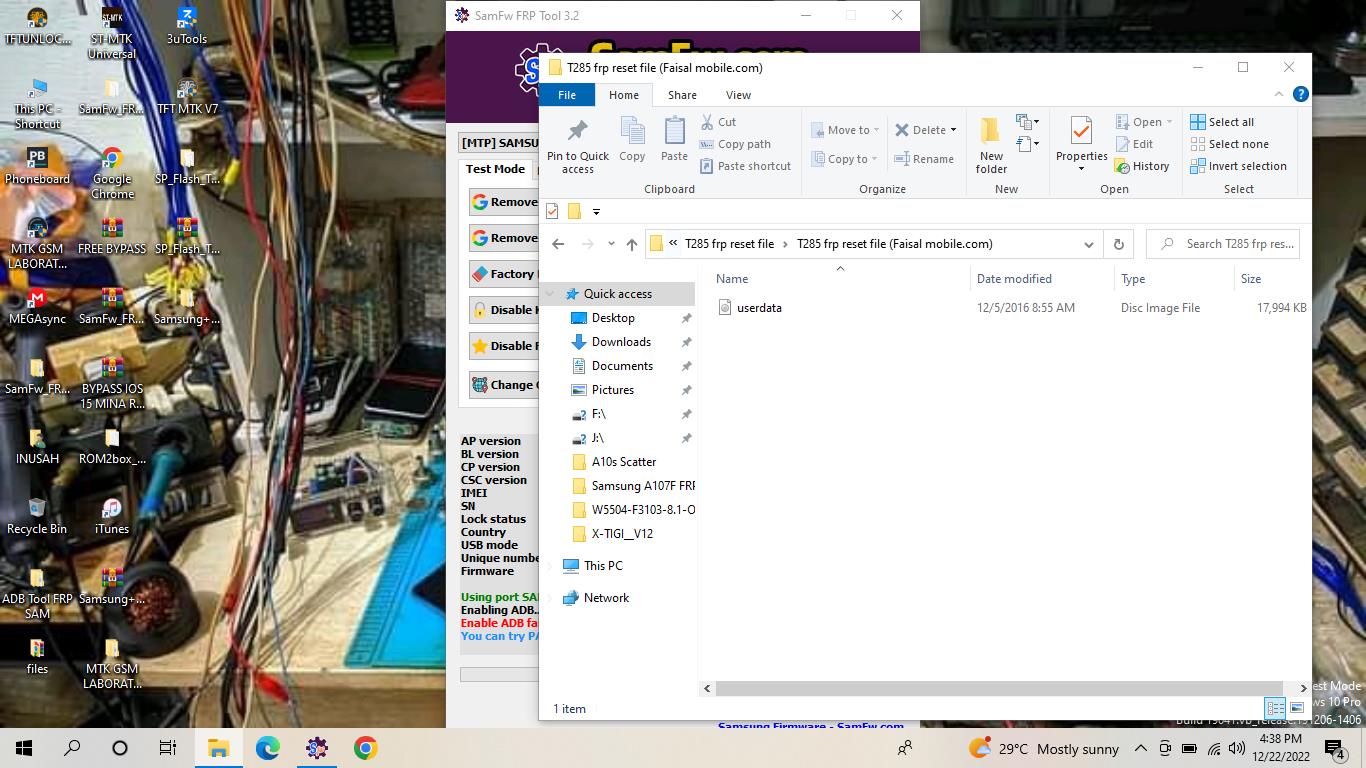Click the Paste icon in ribbon
The image size is (1366, 768).
point(674,131)
